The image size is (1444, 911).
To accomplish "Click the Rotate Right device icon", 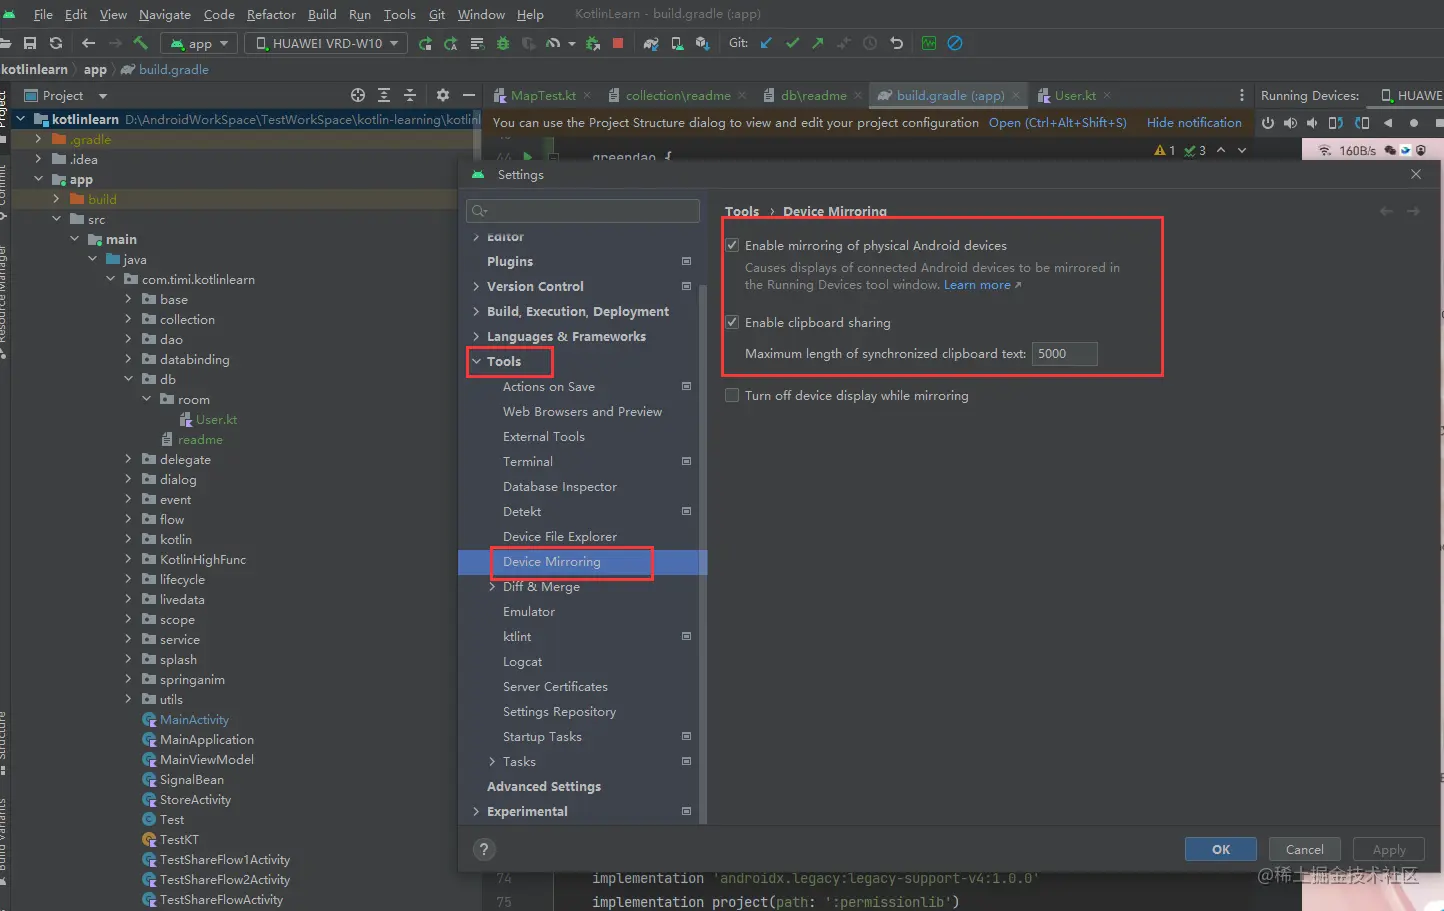I will click(x=1362, y=123).
